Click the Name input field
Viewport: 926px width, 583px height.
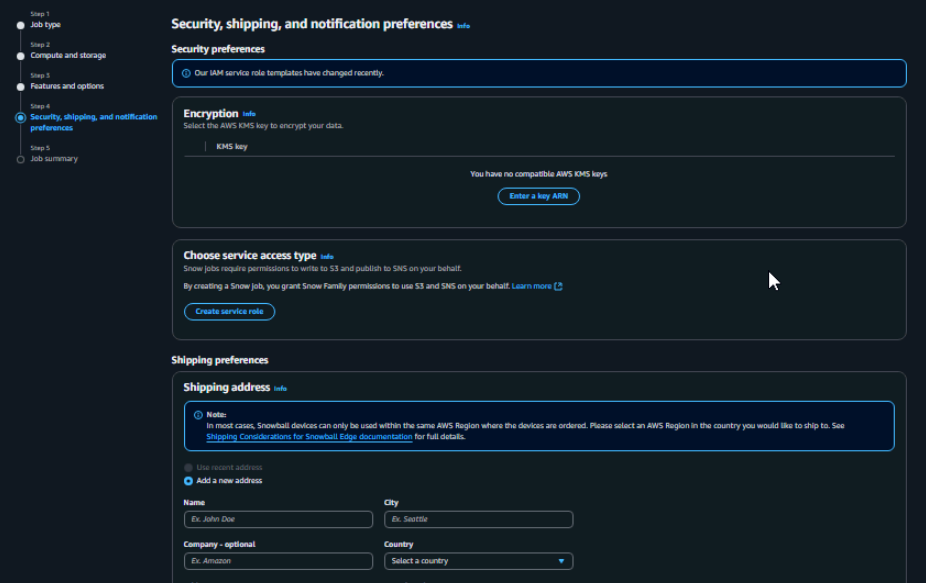278,520
